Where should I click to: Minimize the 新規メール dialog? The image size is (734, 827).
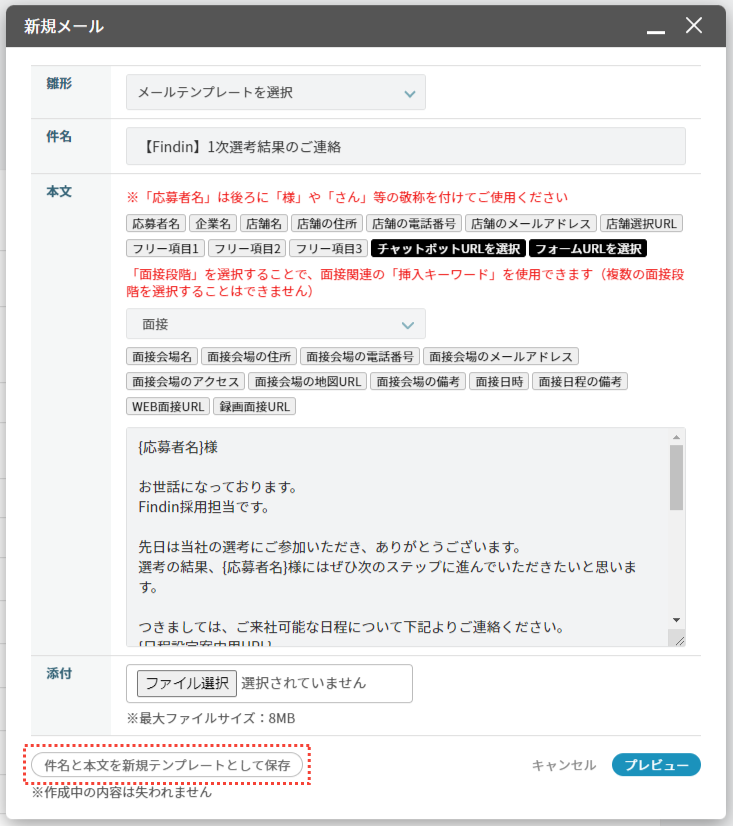click(x=656, y=29)
